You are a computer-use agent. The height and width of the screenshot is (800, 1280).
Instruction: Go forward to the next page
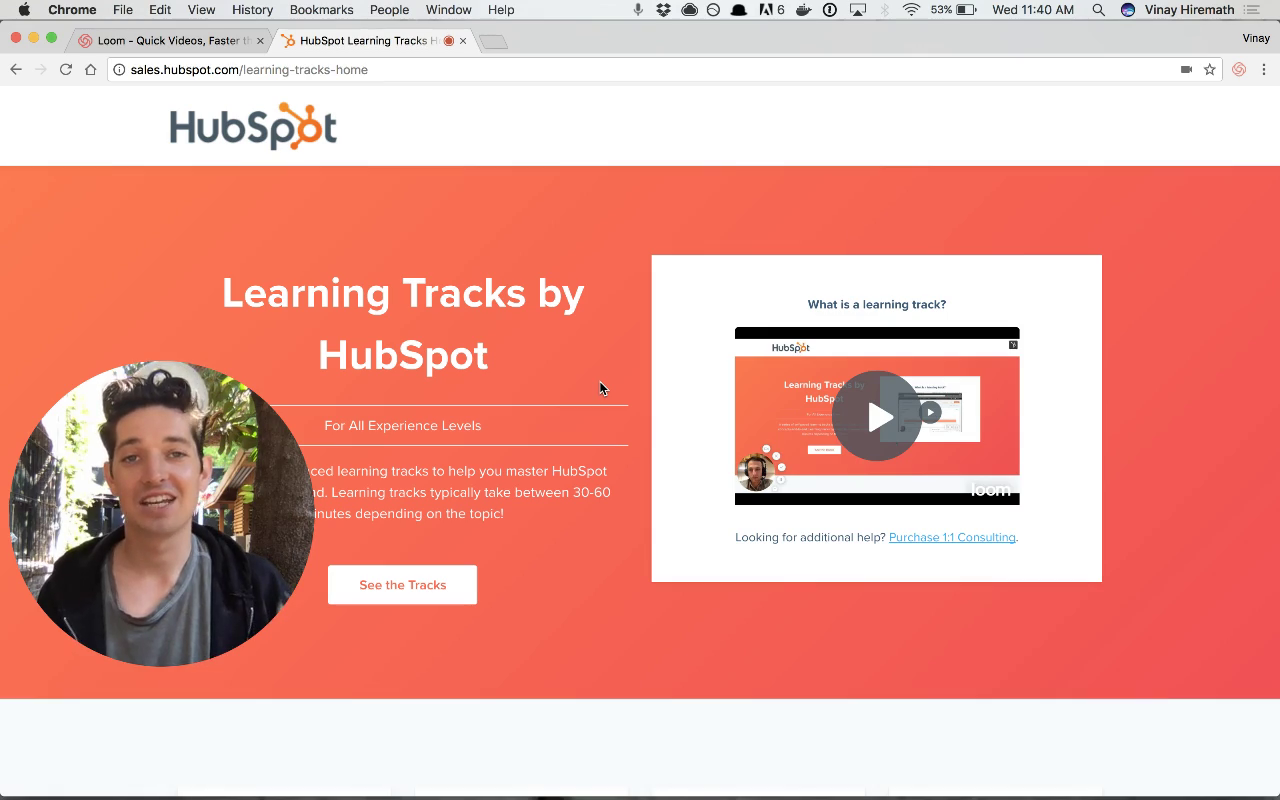click(41, 70)
